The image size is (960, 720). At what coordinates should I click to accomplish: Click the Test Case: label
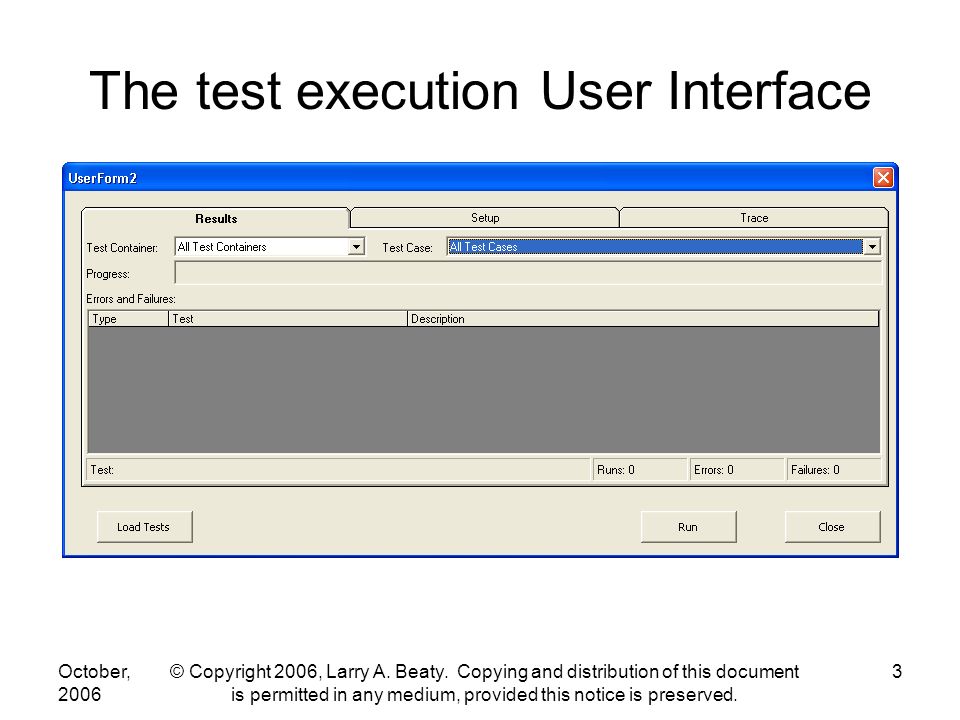(x=407, y=247)
